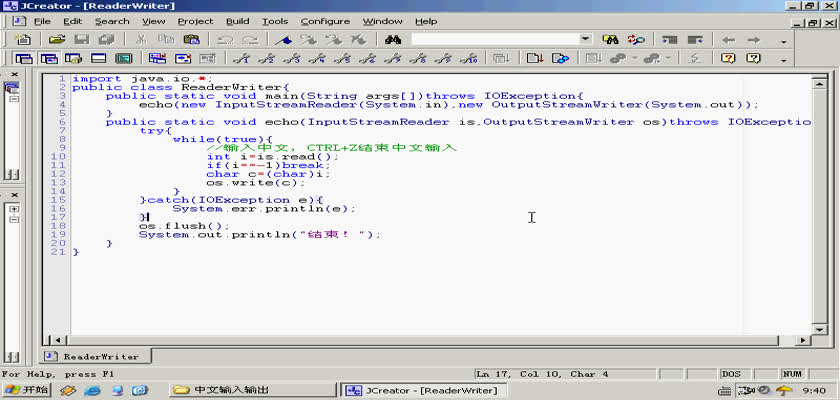This screenshot has width=840, height=400.
Task: Click the Paste clipboard icon
Action: point(191,40)
